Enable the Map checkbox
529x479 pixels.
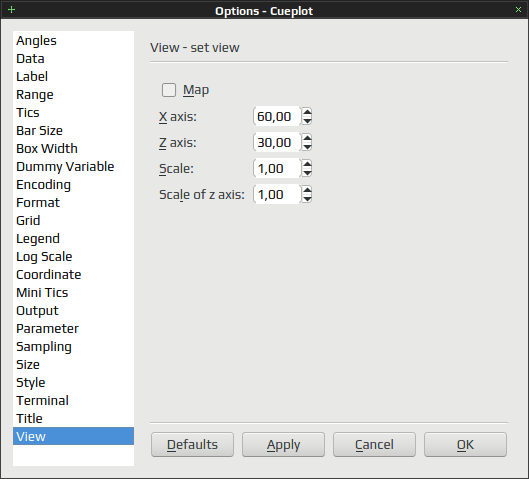click(169, 90)
